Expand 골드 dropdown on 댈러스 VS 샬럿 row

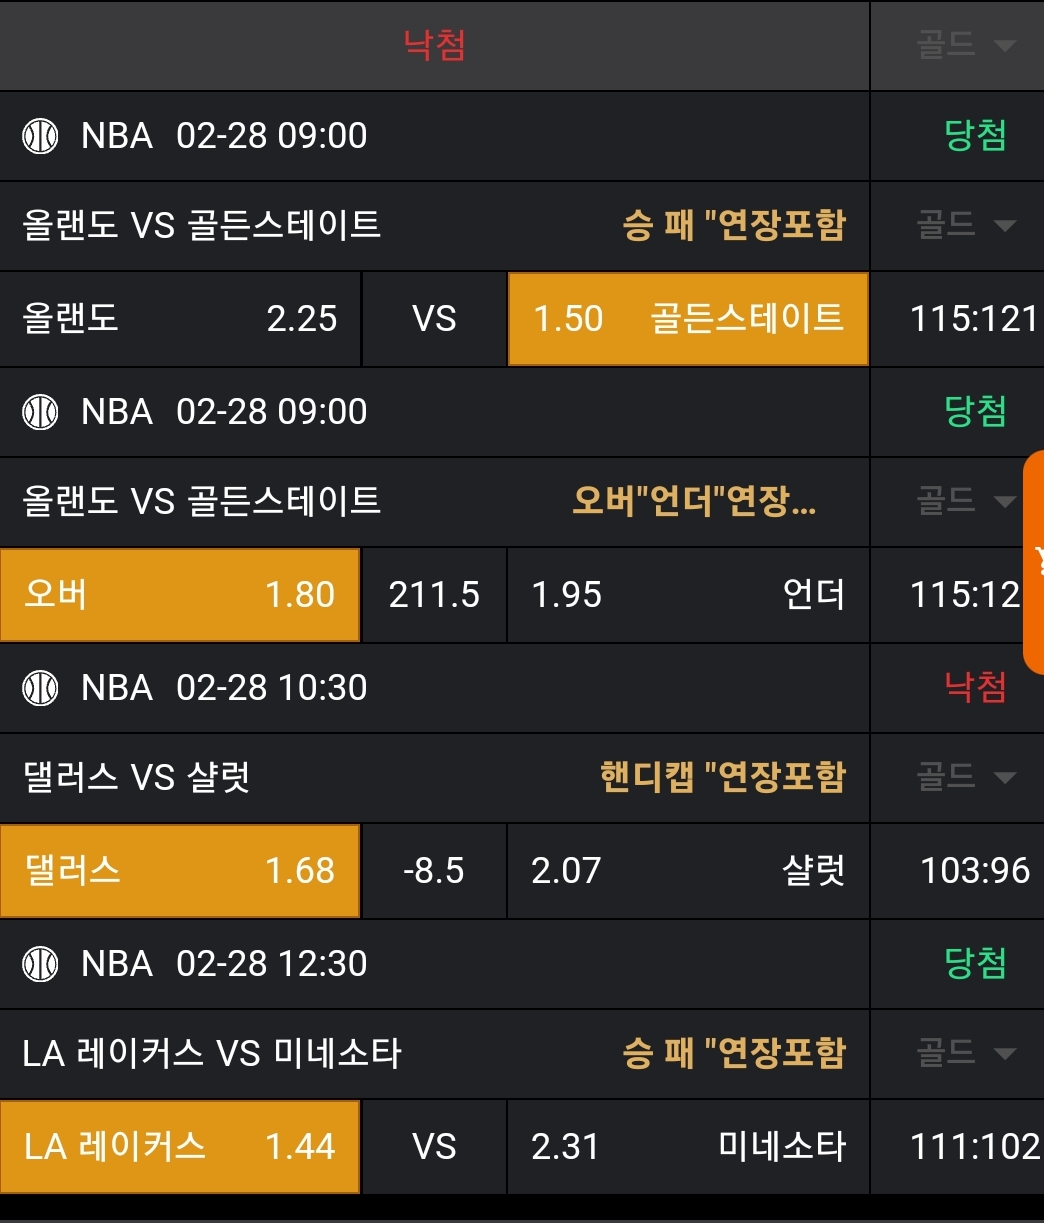[965, 777]
